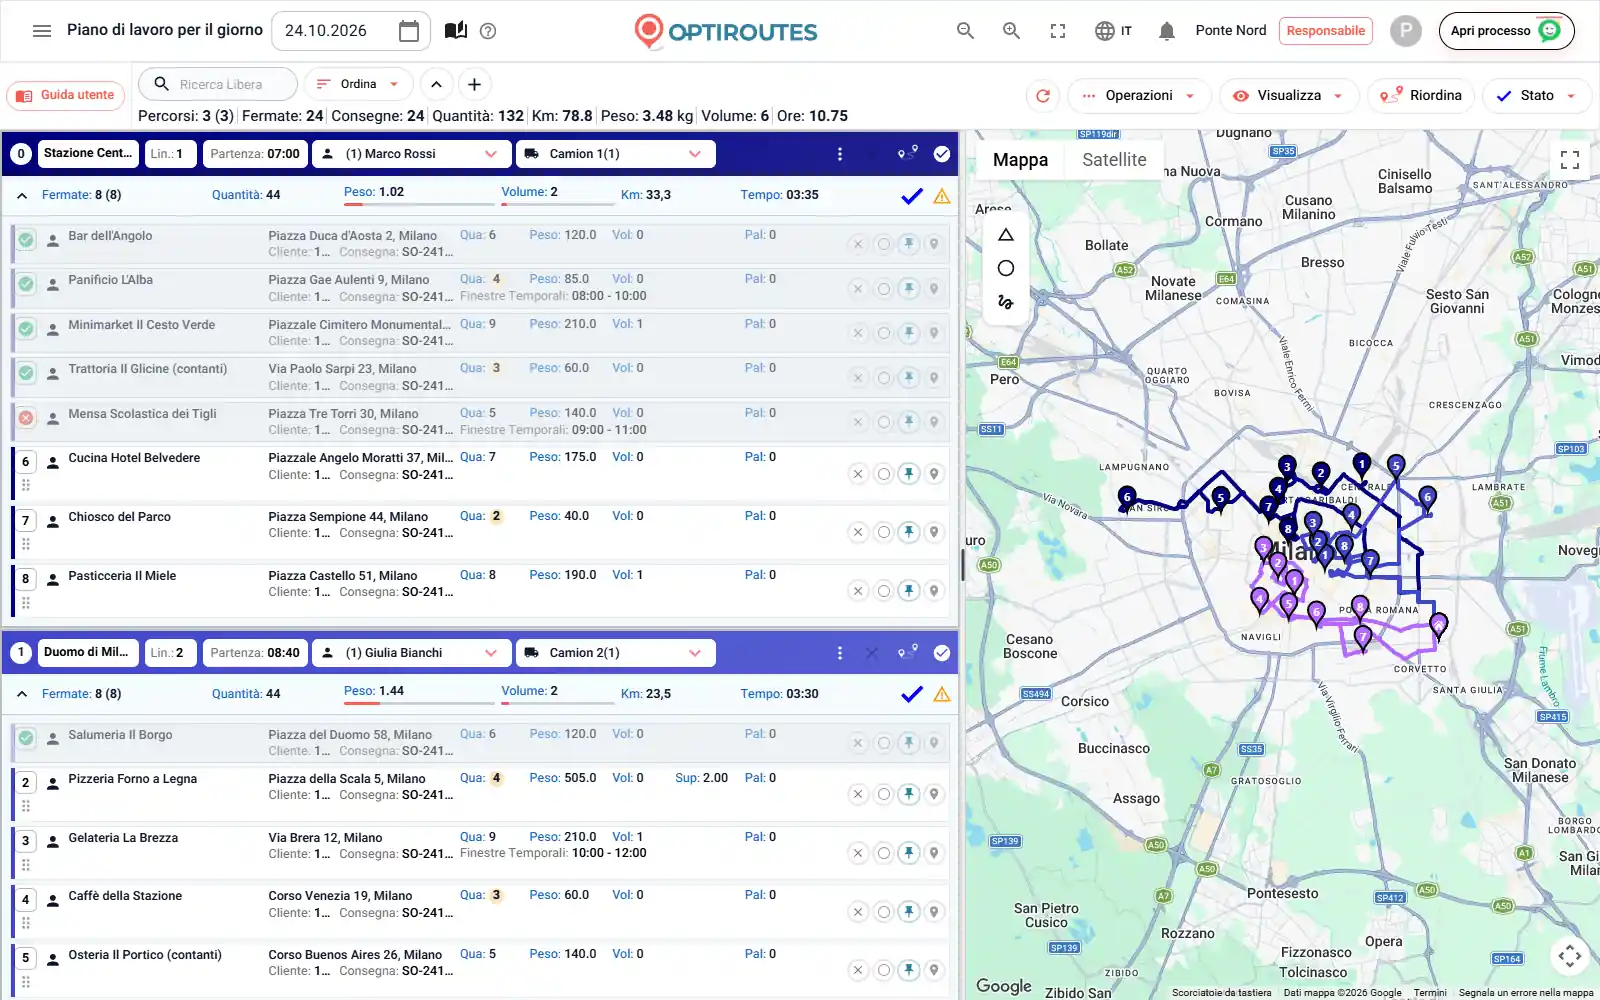This screenshot has width=1600, height=1000.
Task: Open the Ordina sort dropdown
Action: 358,85
